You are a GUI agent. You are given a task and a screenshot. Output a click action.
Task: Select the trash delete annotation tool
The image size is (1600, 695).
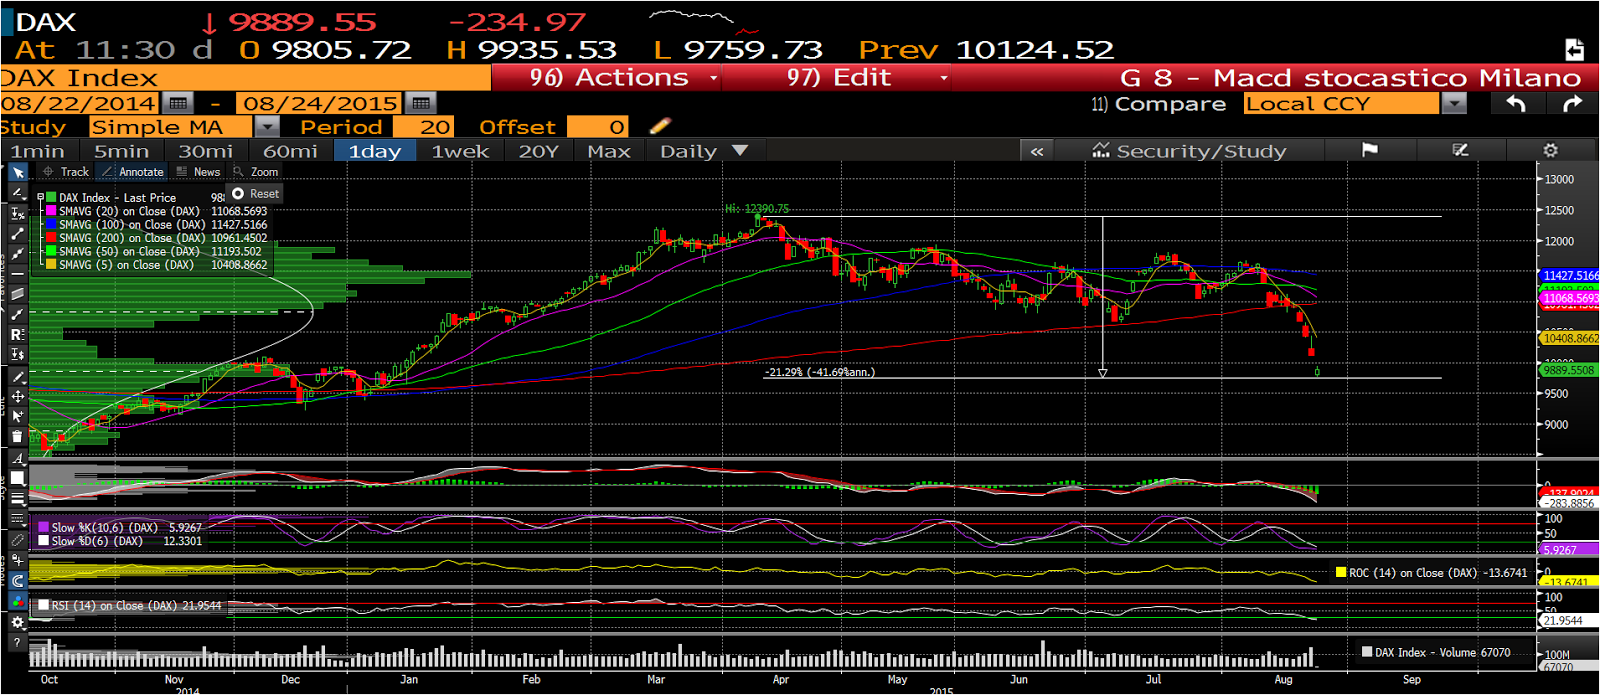17,436
